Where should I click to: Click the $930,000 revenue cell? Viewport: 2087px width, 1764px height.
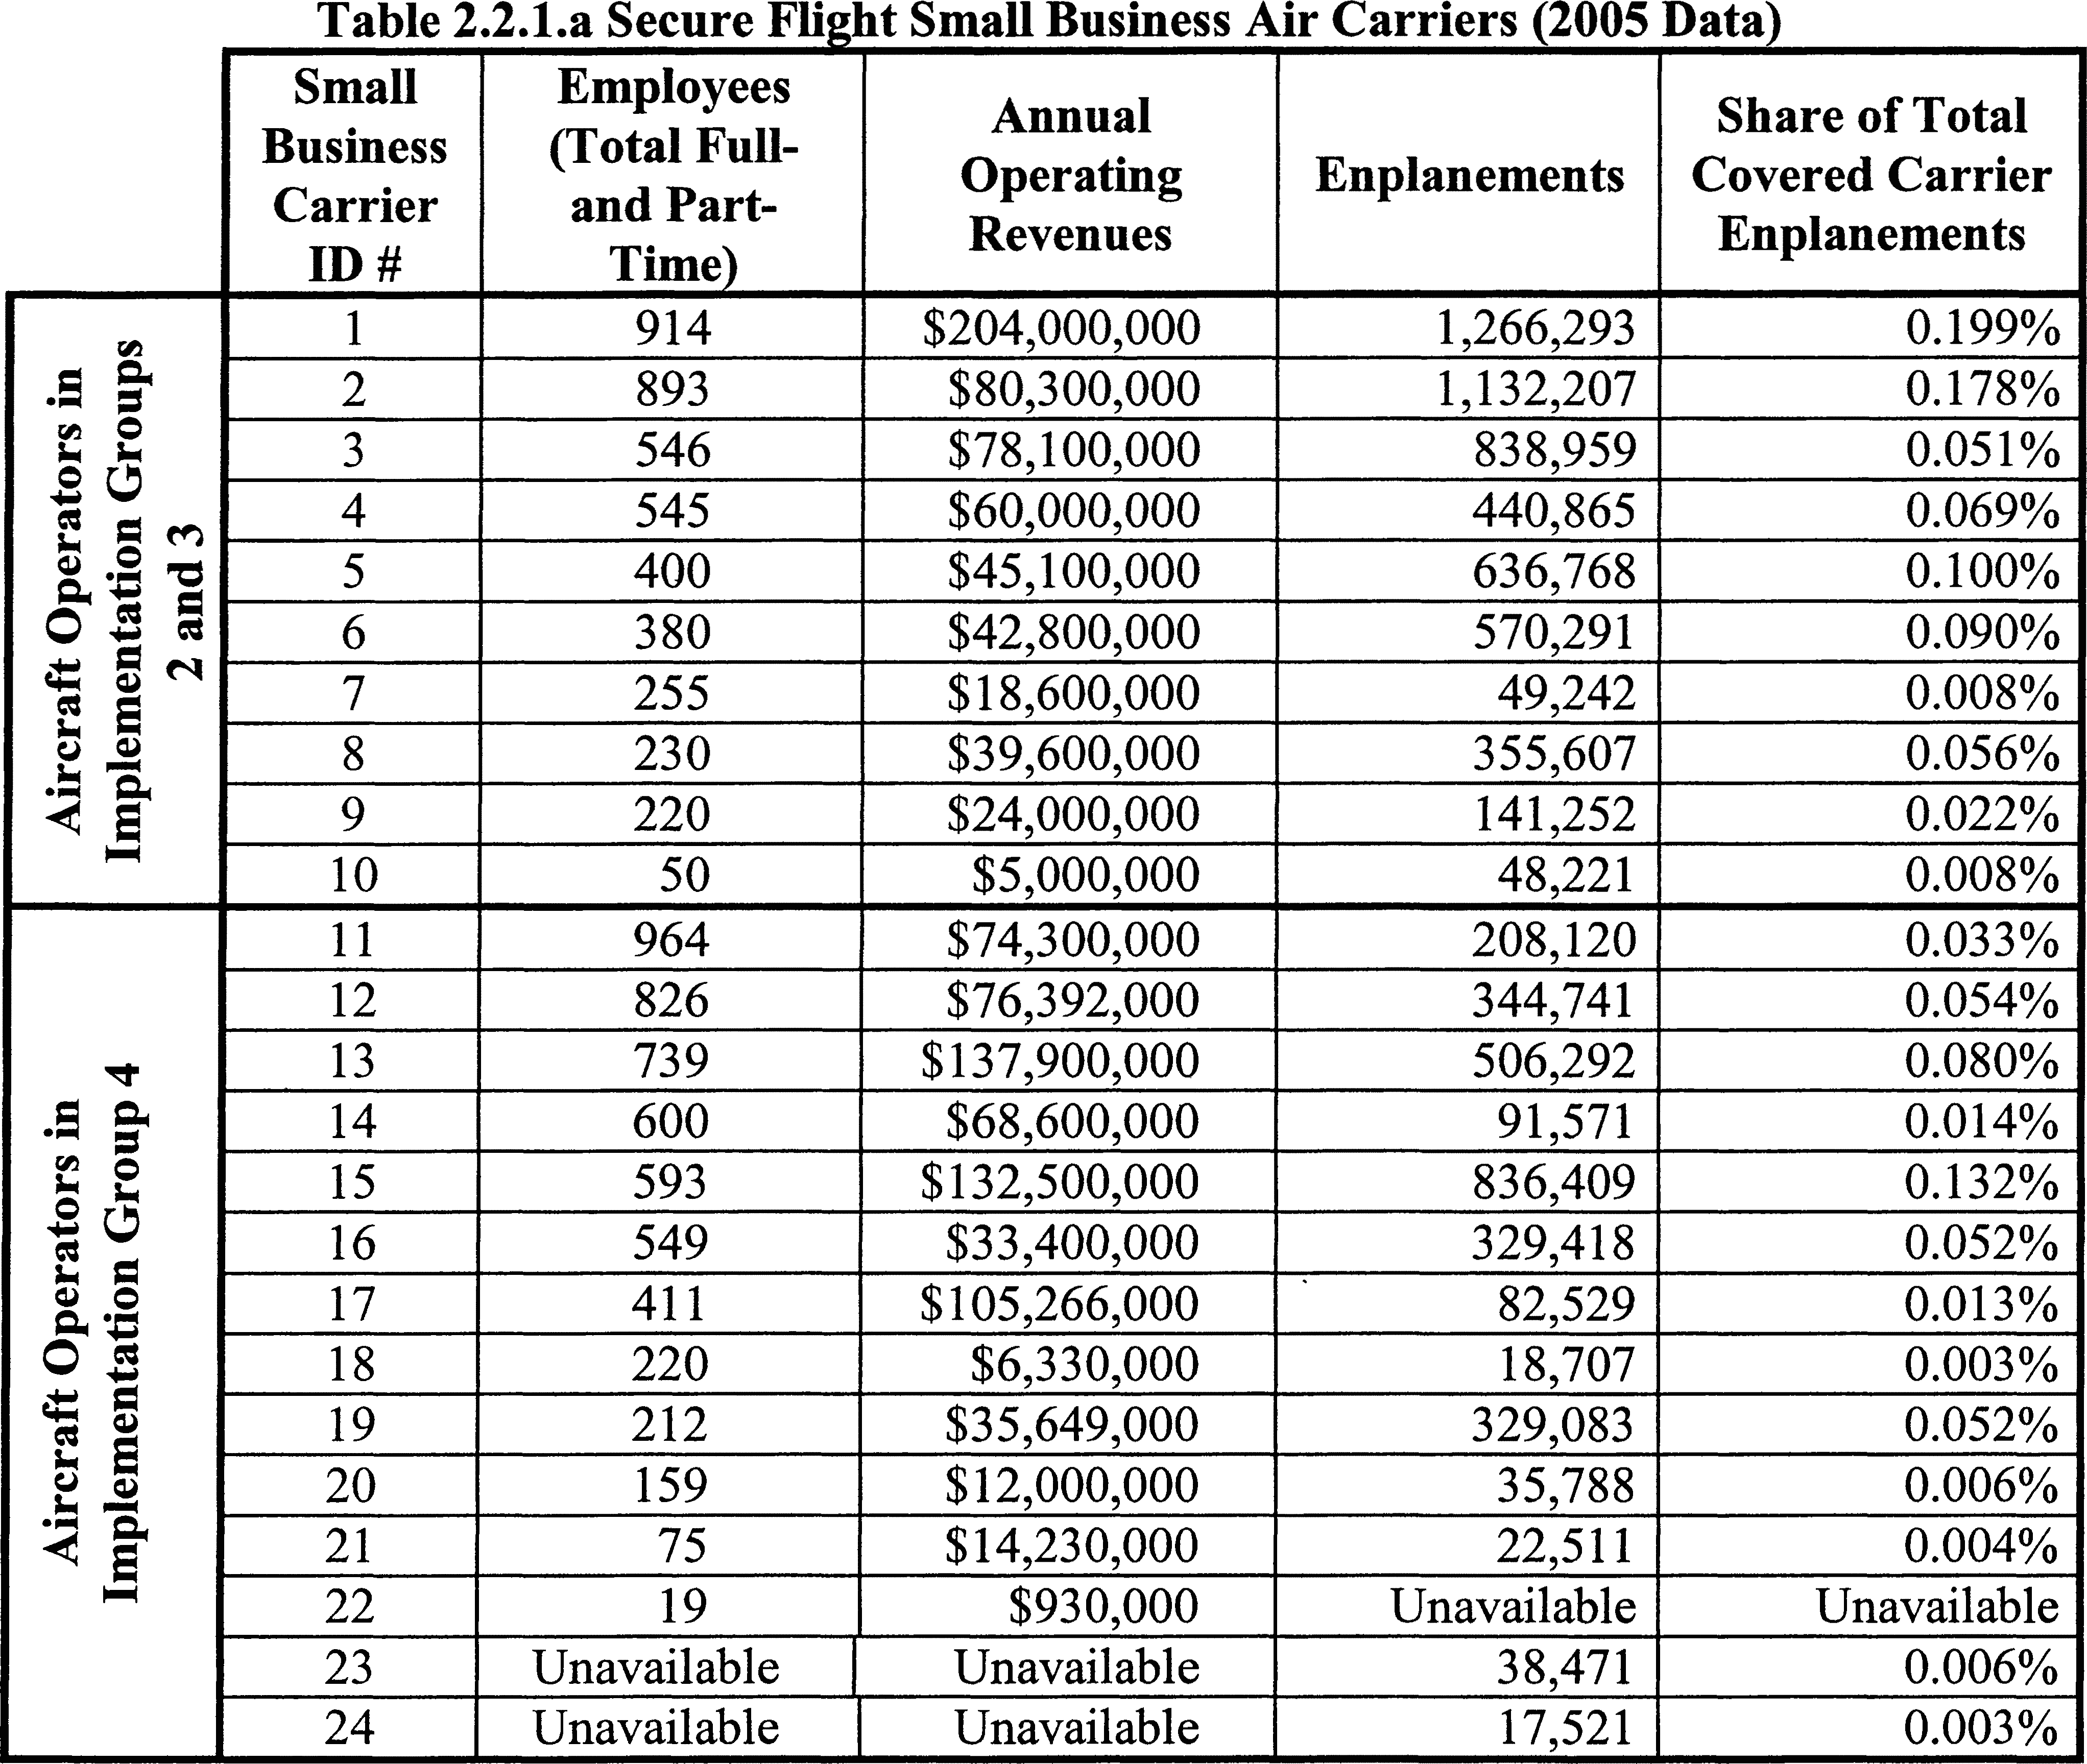click(1103, 1607)
